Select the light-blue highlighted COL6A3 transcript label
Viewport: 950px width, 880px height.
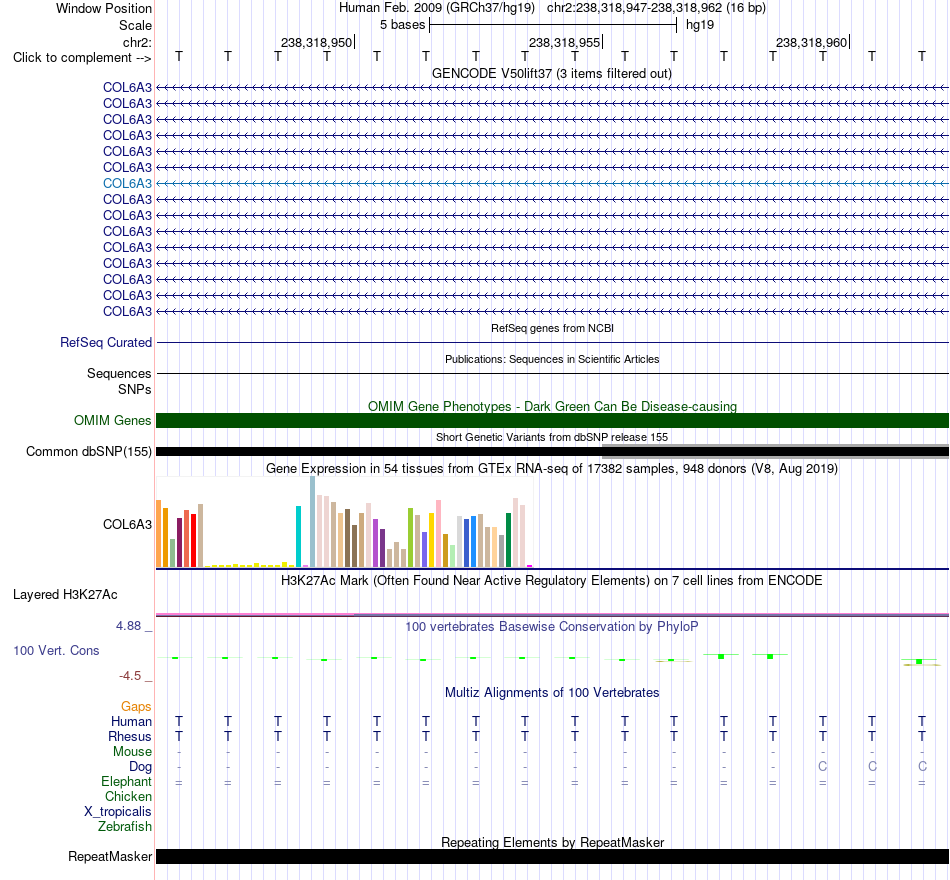[x=127, y=183]
